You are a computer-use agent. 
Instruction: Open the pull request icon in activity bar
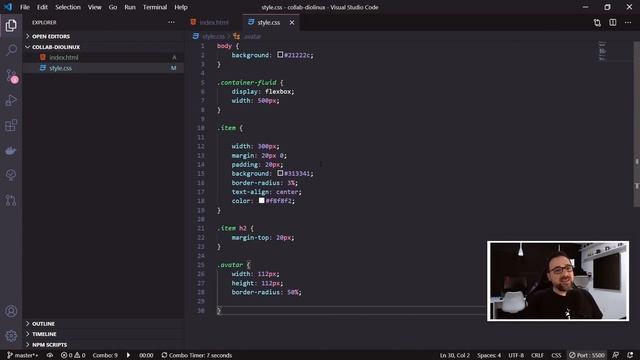[11, 200]
